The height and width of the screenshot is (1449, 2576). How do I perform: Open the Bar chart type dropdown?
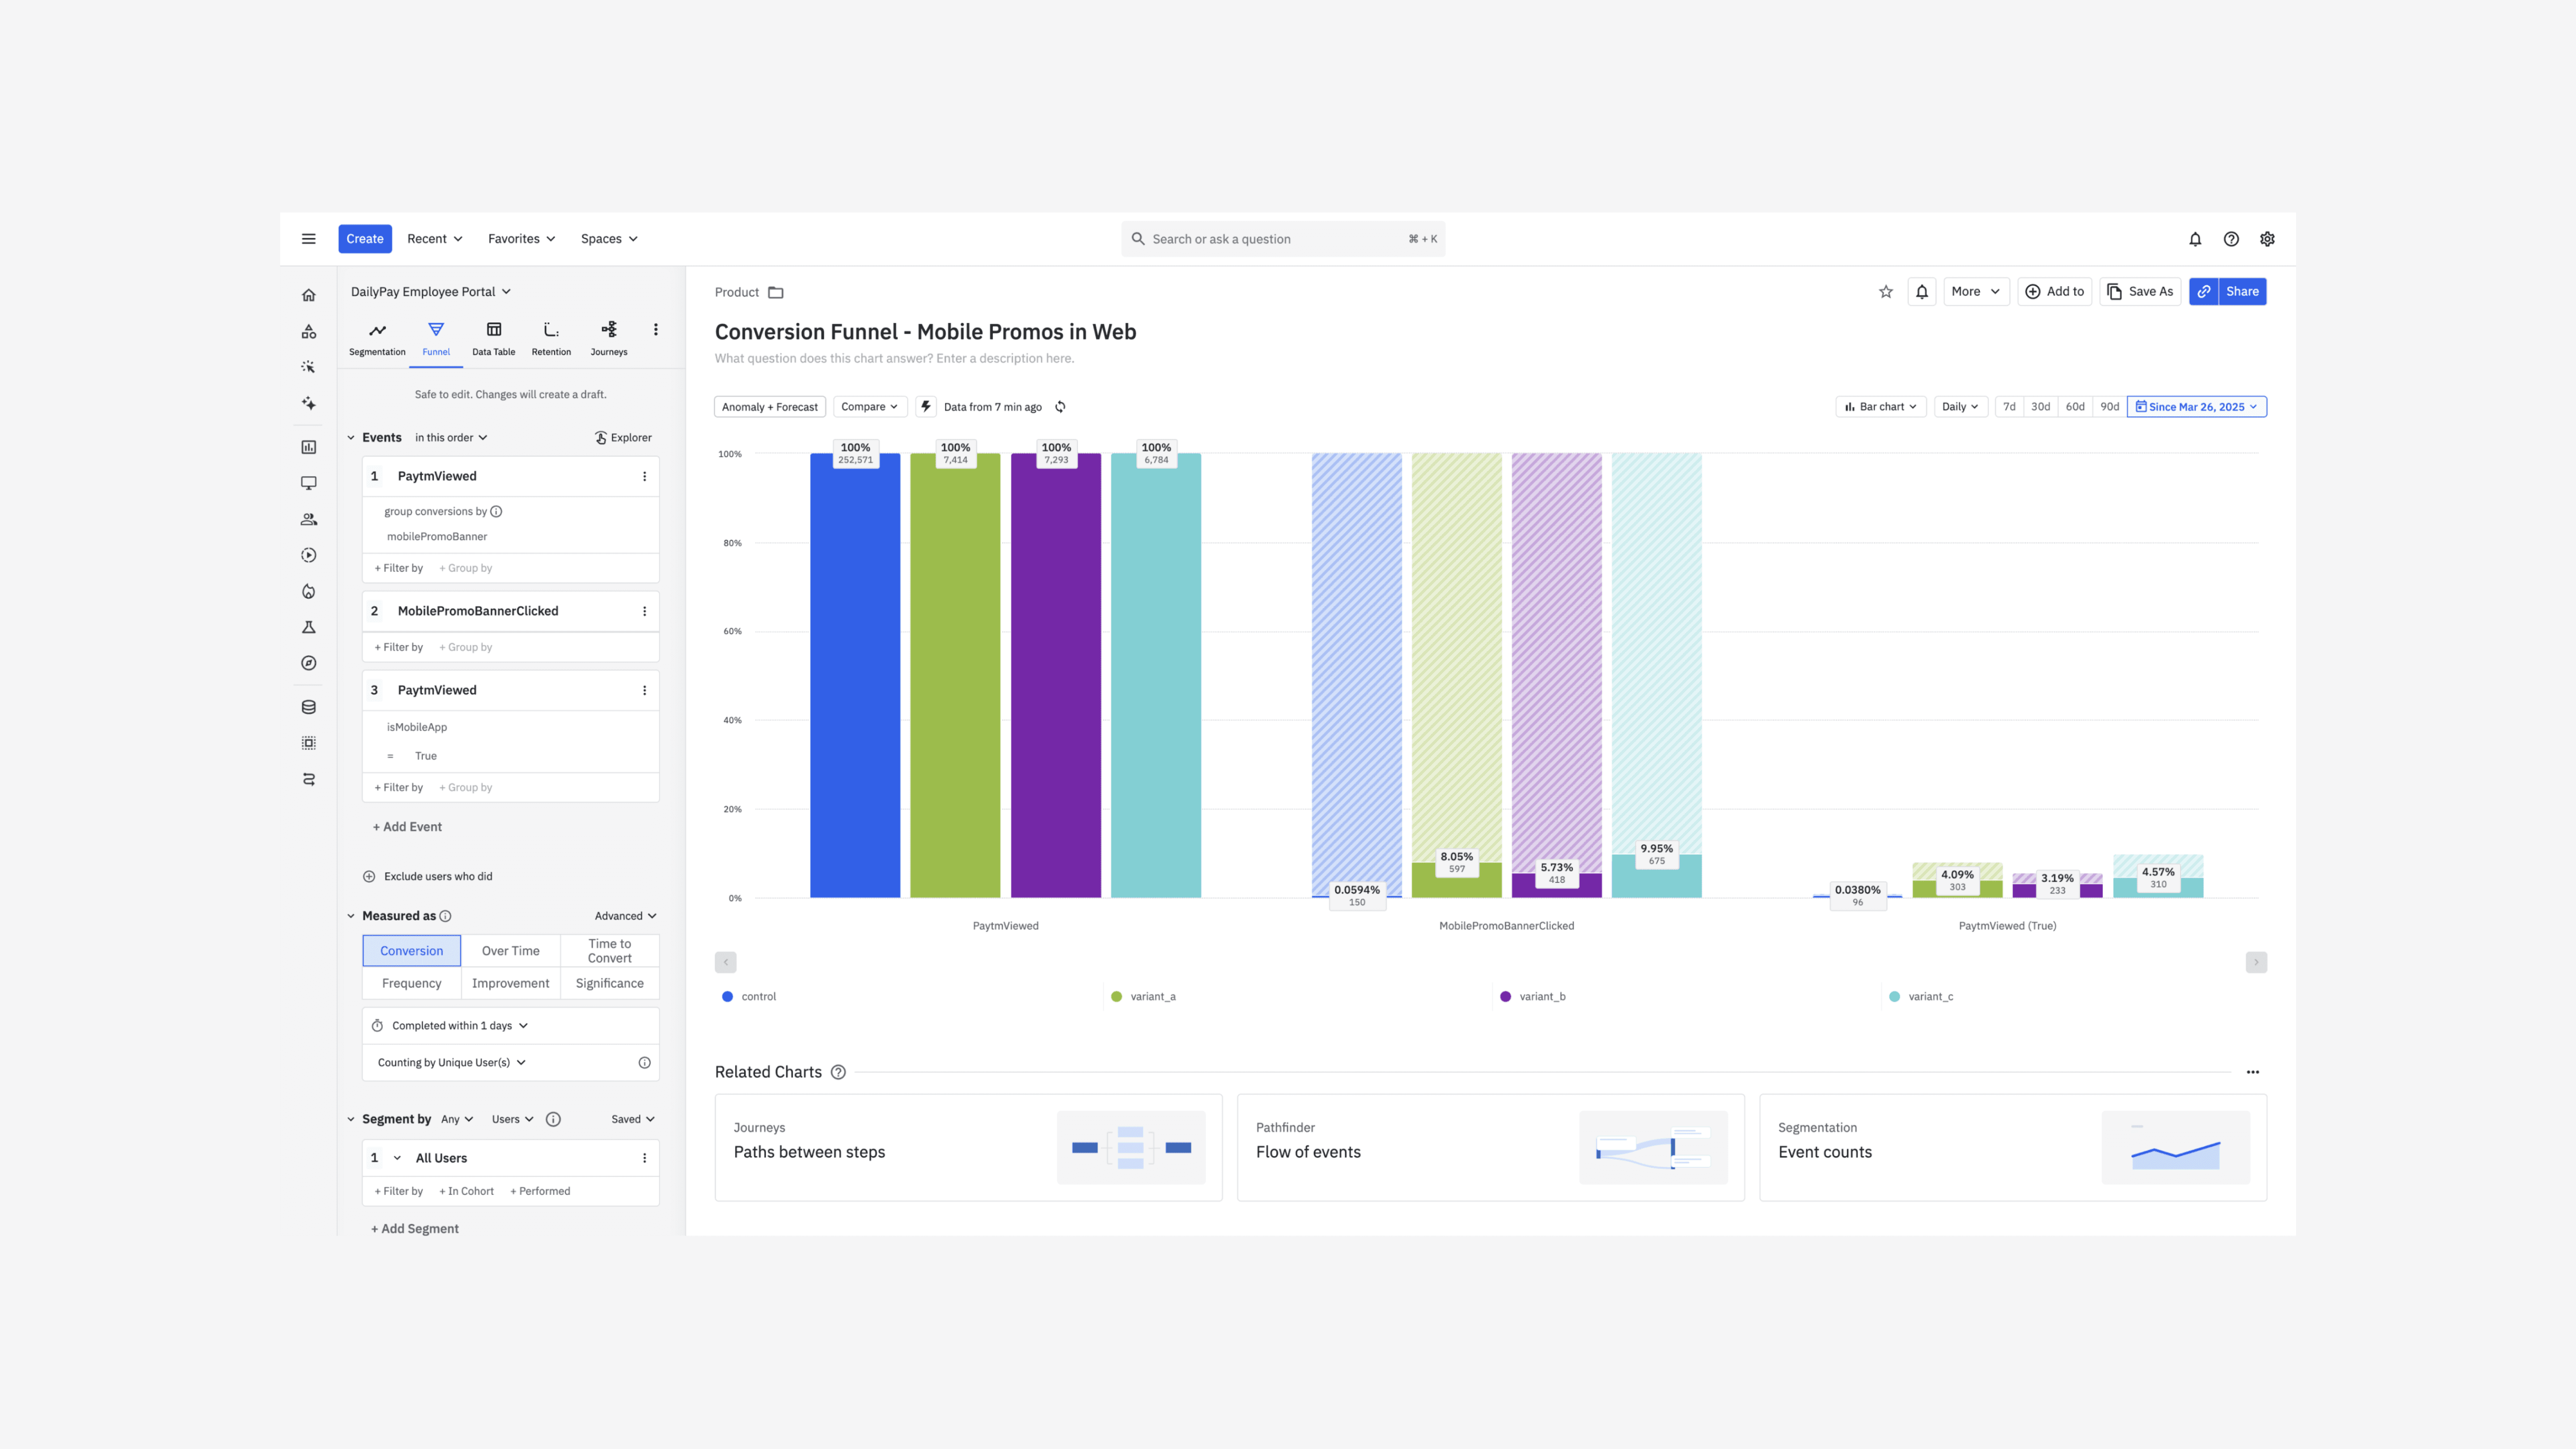(1880, 407)
